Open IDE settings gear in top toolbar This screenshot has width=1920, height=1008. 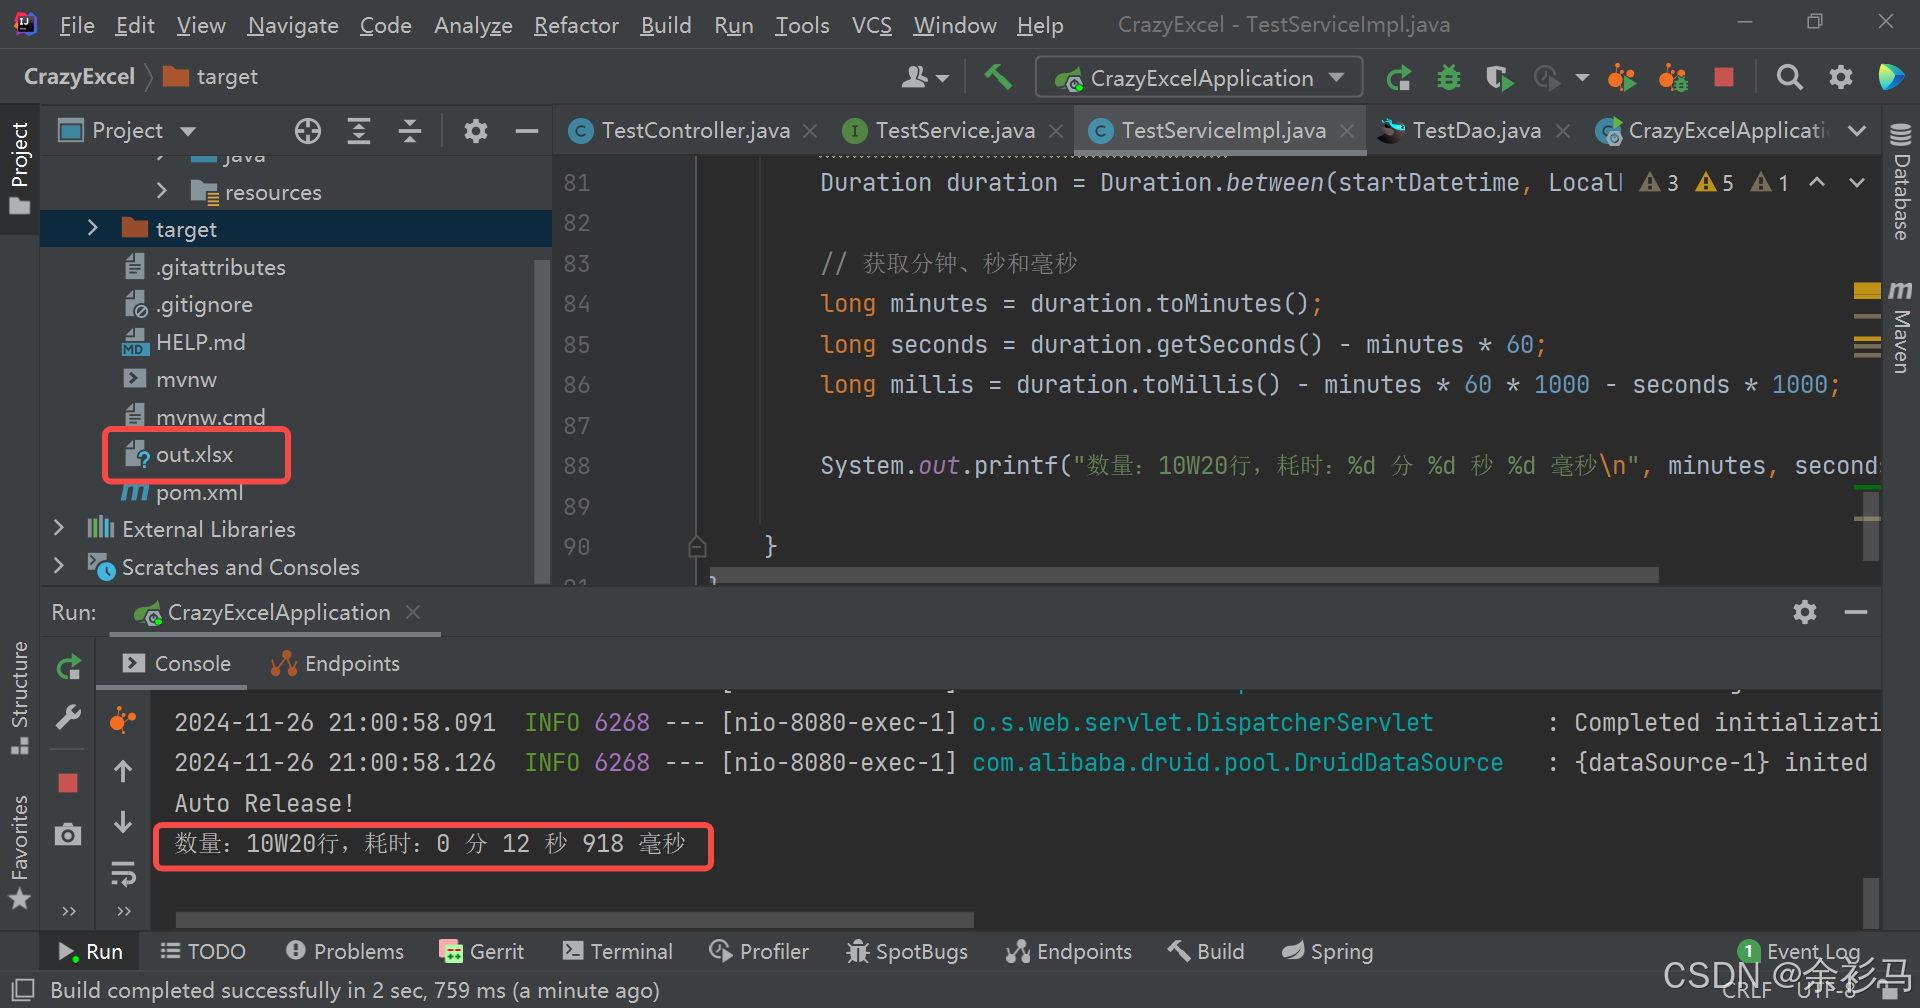click(x=1840, y=77)
